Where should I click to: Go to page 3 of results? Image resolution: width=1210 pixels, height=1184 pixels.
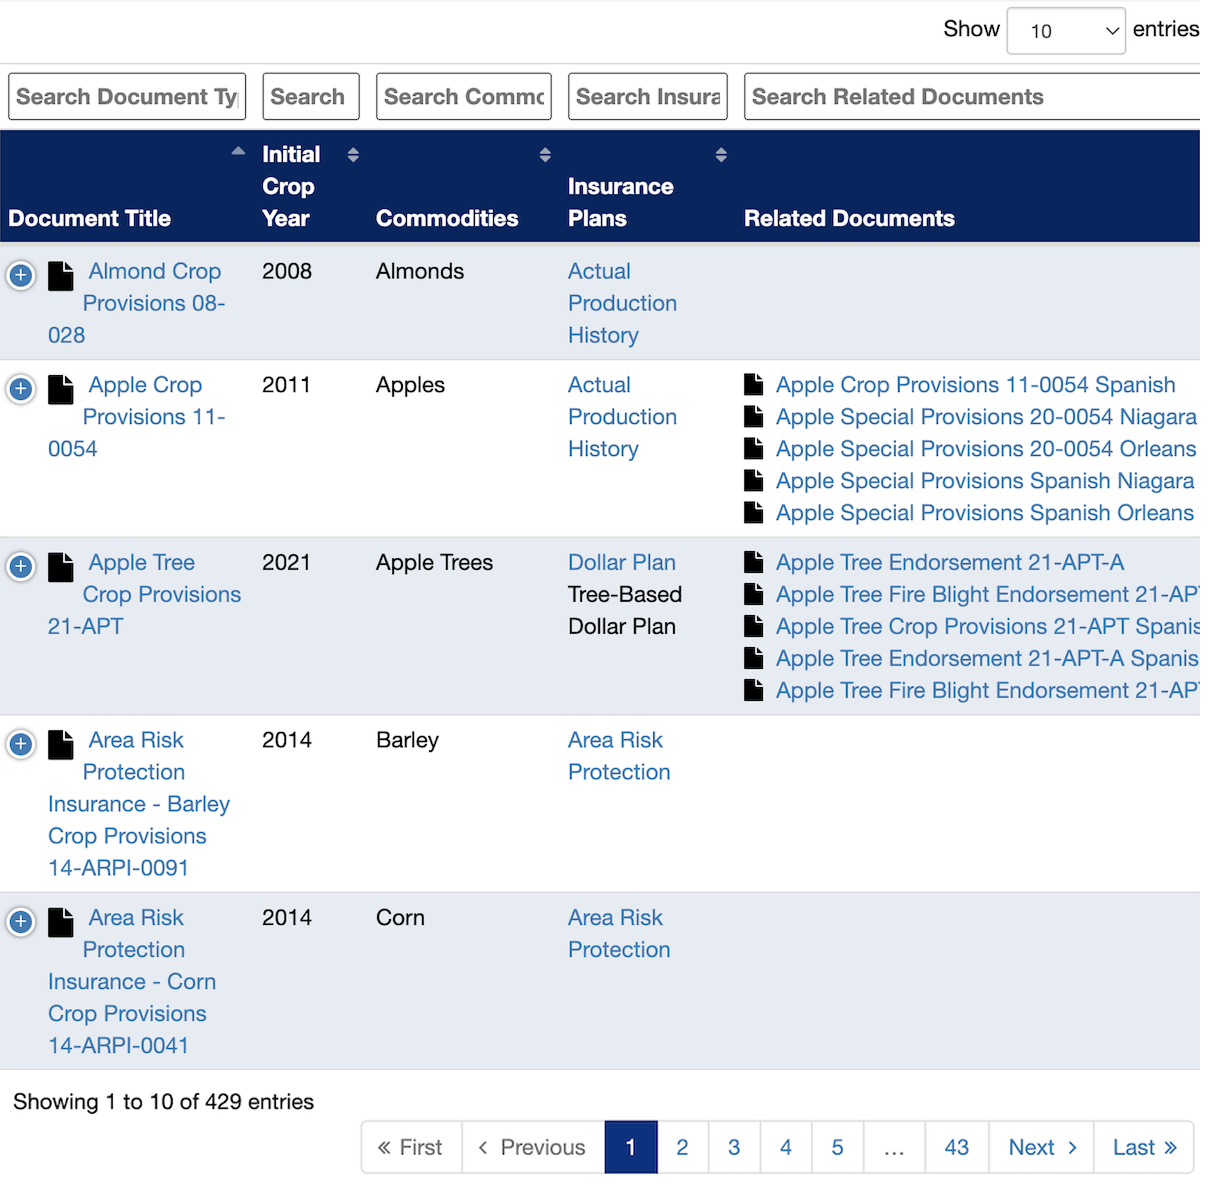point(734,1147)
